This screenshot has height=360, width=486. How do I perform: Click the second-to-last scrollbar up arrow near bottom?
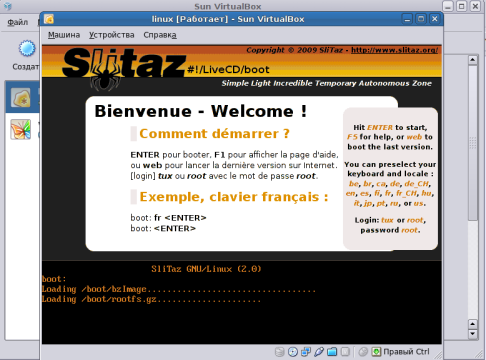point(473,324)
